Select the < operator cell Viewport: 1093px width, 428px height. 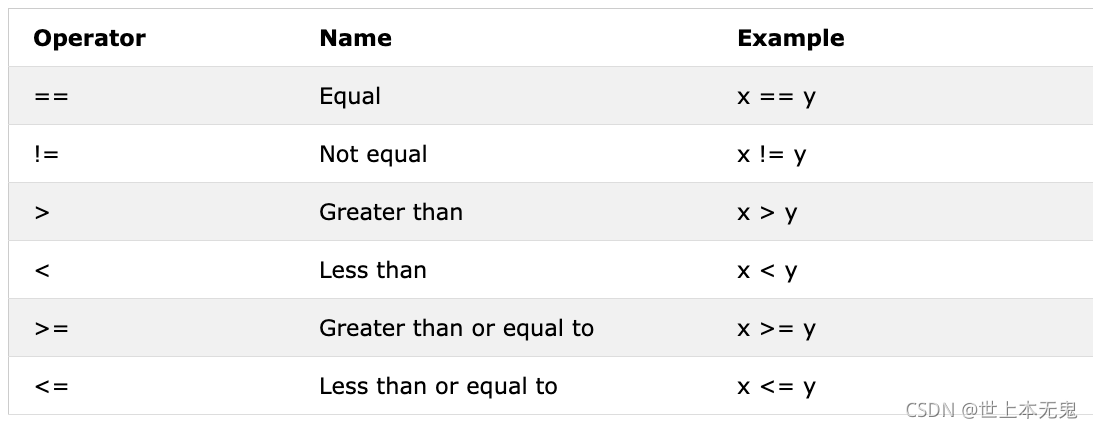[x=42, y=270]
